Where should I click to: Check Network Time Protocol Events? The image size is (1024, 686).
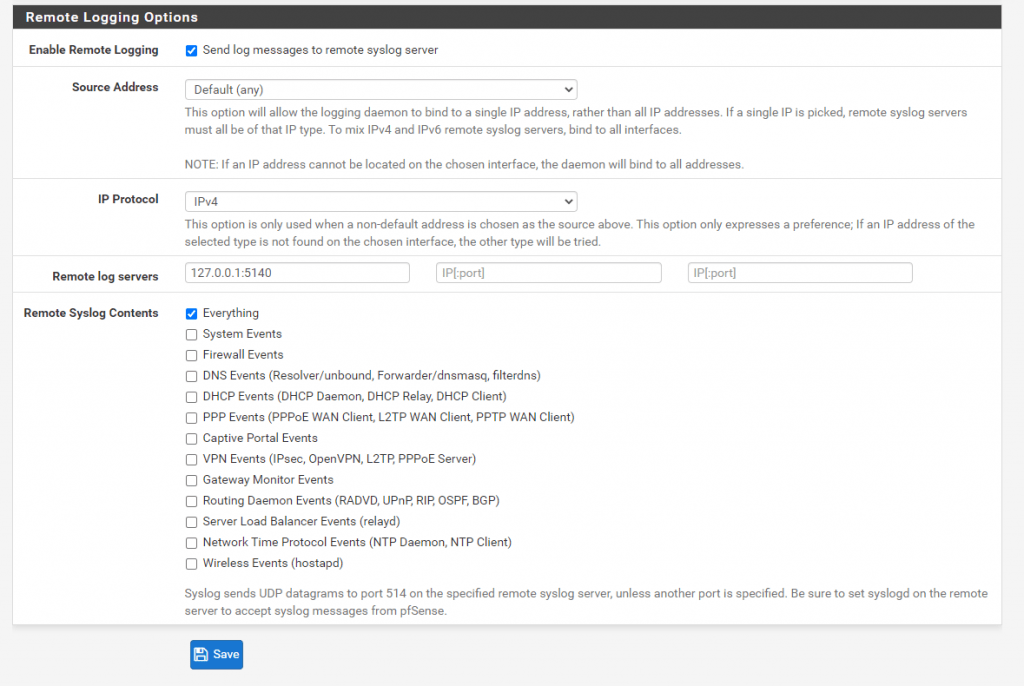tap(191, 544)
